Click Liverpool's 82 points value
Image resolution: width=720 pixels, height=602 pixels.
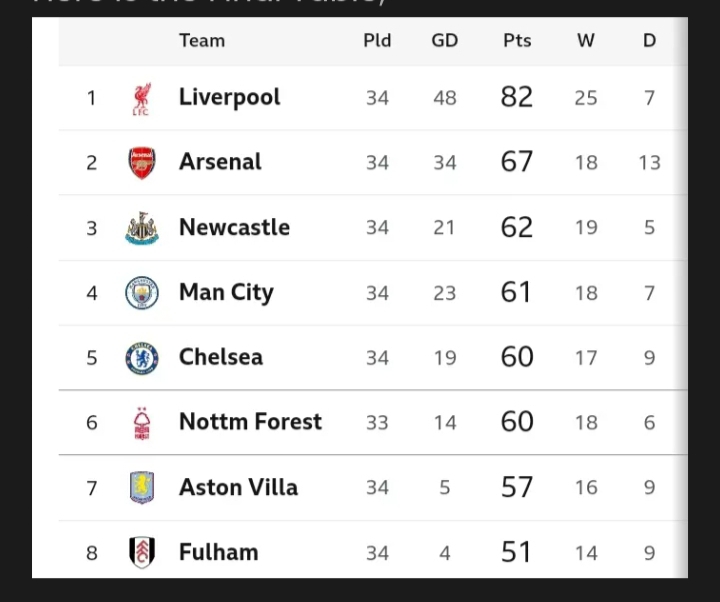[517, 97]
